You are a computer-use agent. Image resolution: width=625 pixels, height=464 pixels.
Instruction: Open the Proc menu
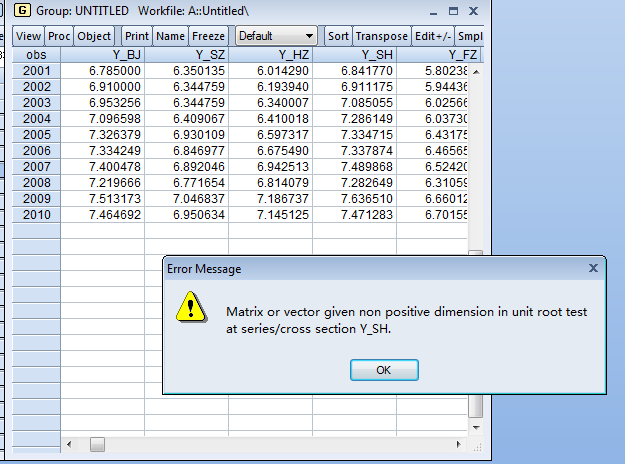tap(59, 36)
